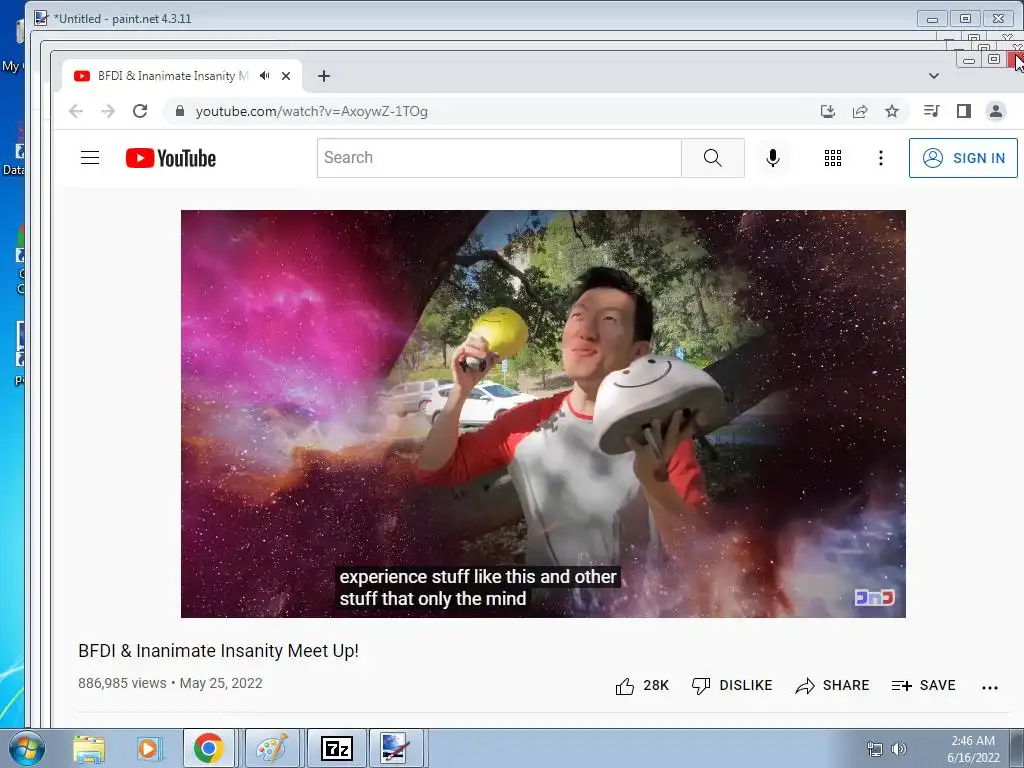This screenshot has height=768, width=1024.
Task: Like the video with thumbs up
Action: point(642,686)
